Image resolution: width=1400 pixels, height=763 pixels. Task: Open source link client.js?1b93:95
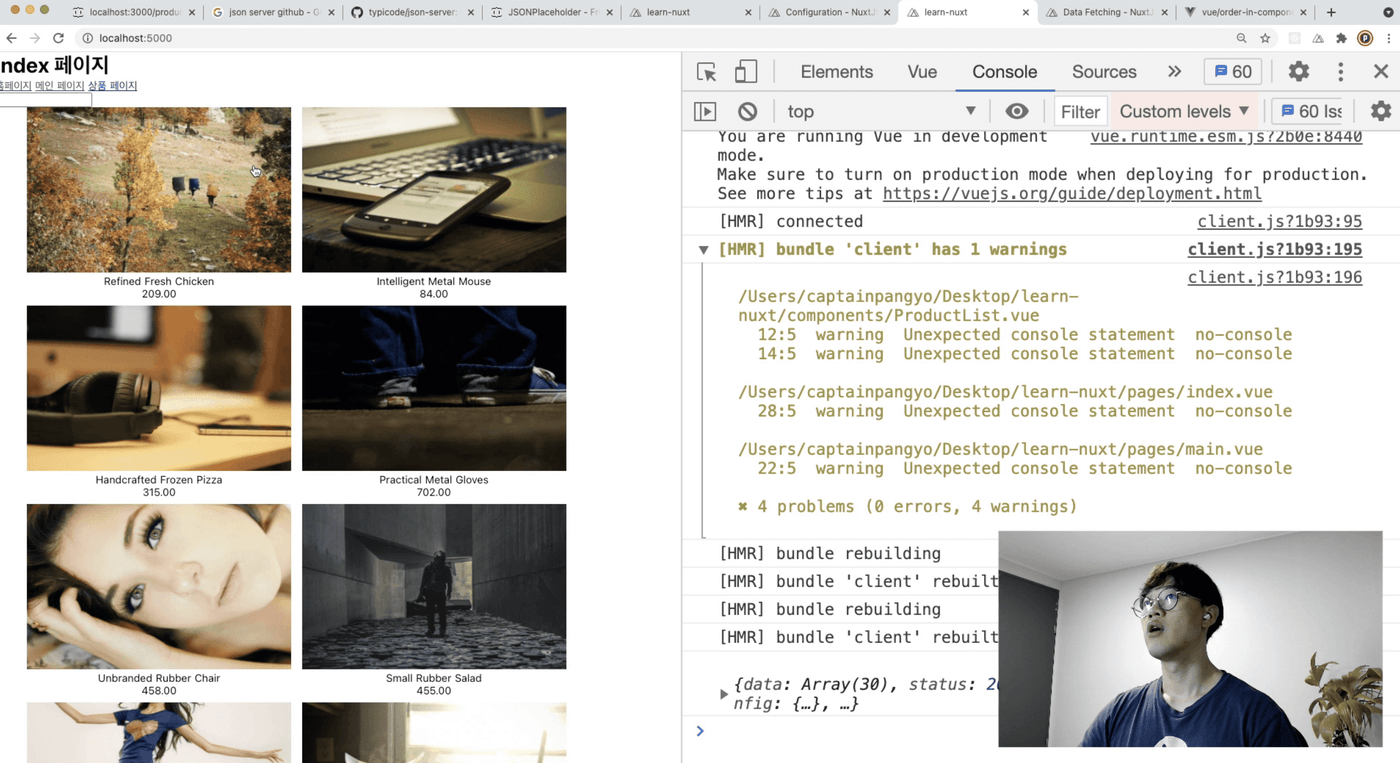(1280, 222)
